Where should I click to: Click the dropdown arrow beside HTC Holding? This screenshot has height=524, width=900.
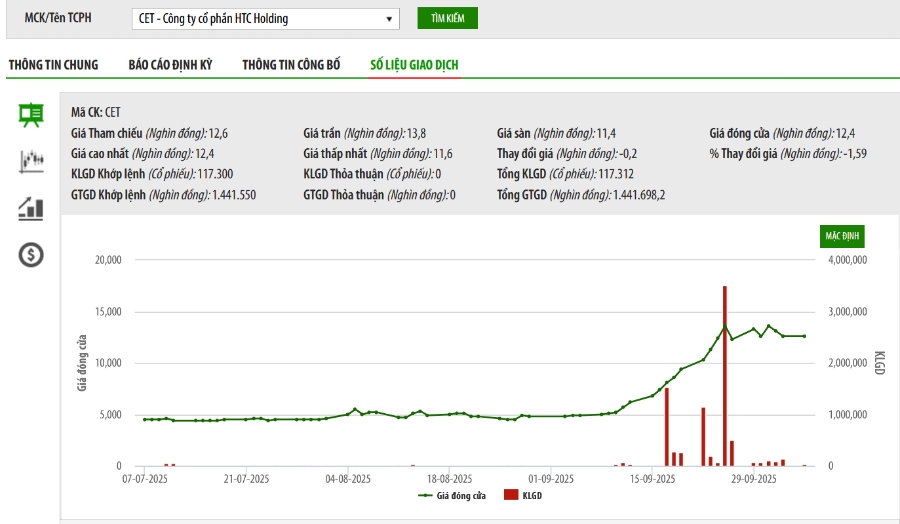(389, 19)
